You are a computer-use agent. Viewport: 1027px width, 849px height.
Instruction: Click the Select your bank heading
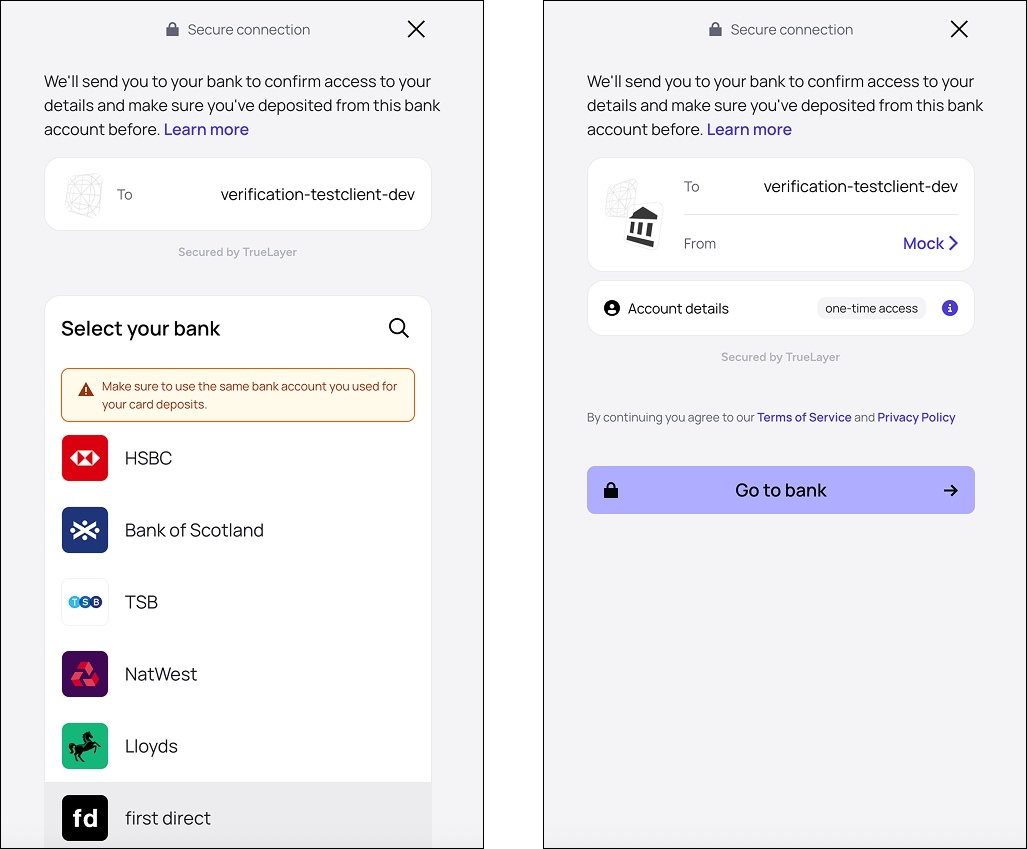(141, 328)
